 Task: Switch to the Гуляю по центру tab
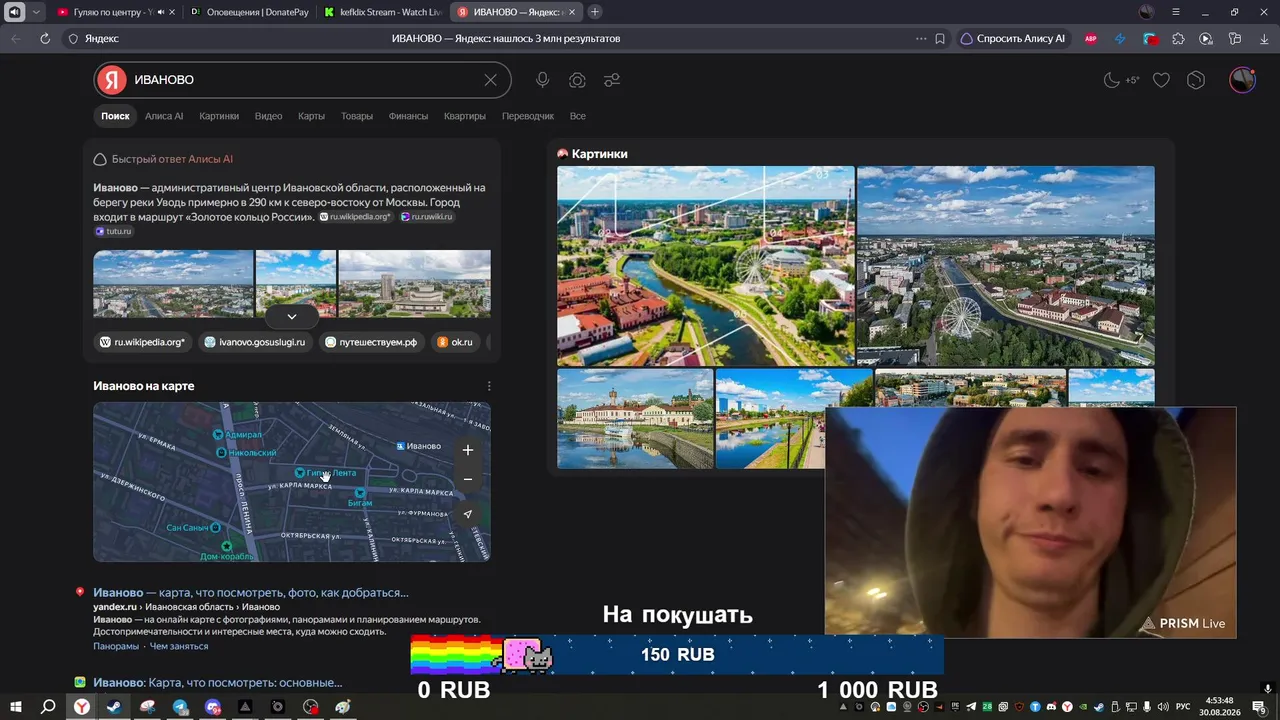pyautogui.click(x=106, y=12)
